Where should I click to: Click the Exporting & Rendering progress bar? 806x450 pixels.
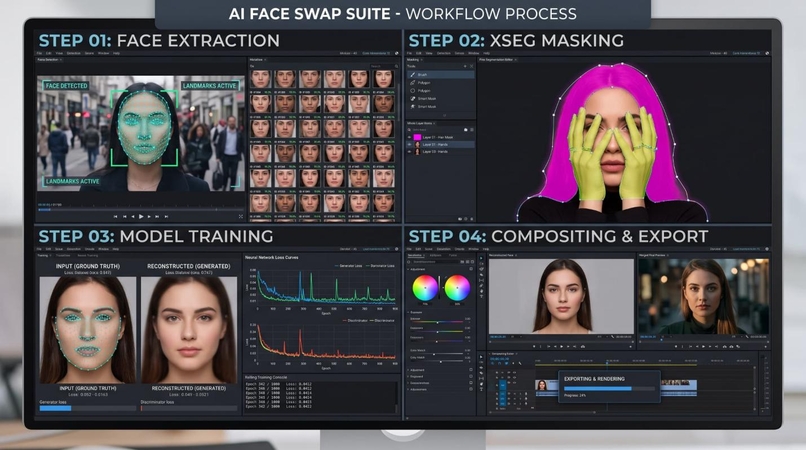coord(609,389)
